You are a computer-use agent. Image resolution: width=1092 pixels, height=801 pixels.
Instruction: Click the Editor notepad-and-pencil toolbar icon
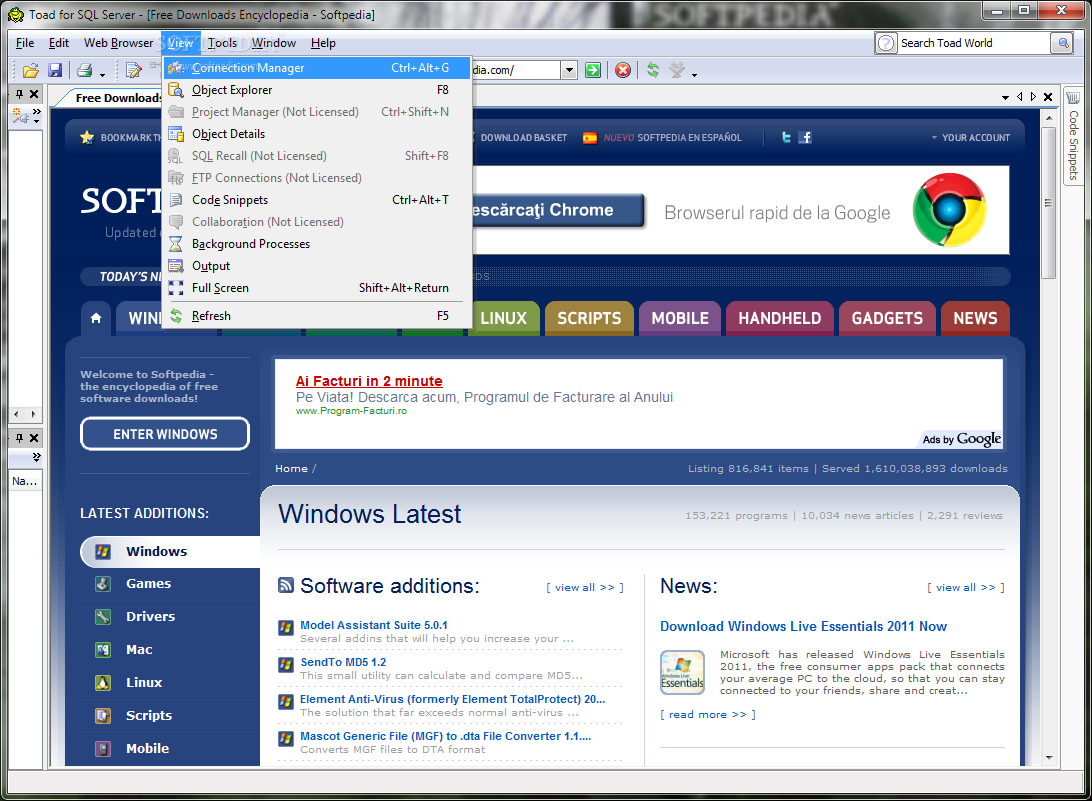tap(133, 70)
